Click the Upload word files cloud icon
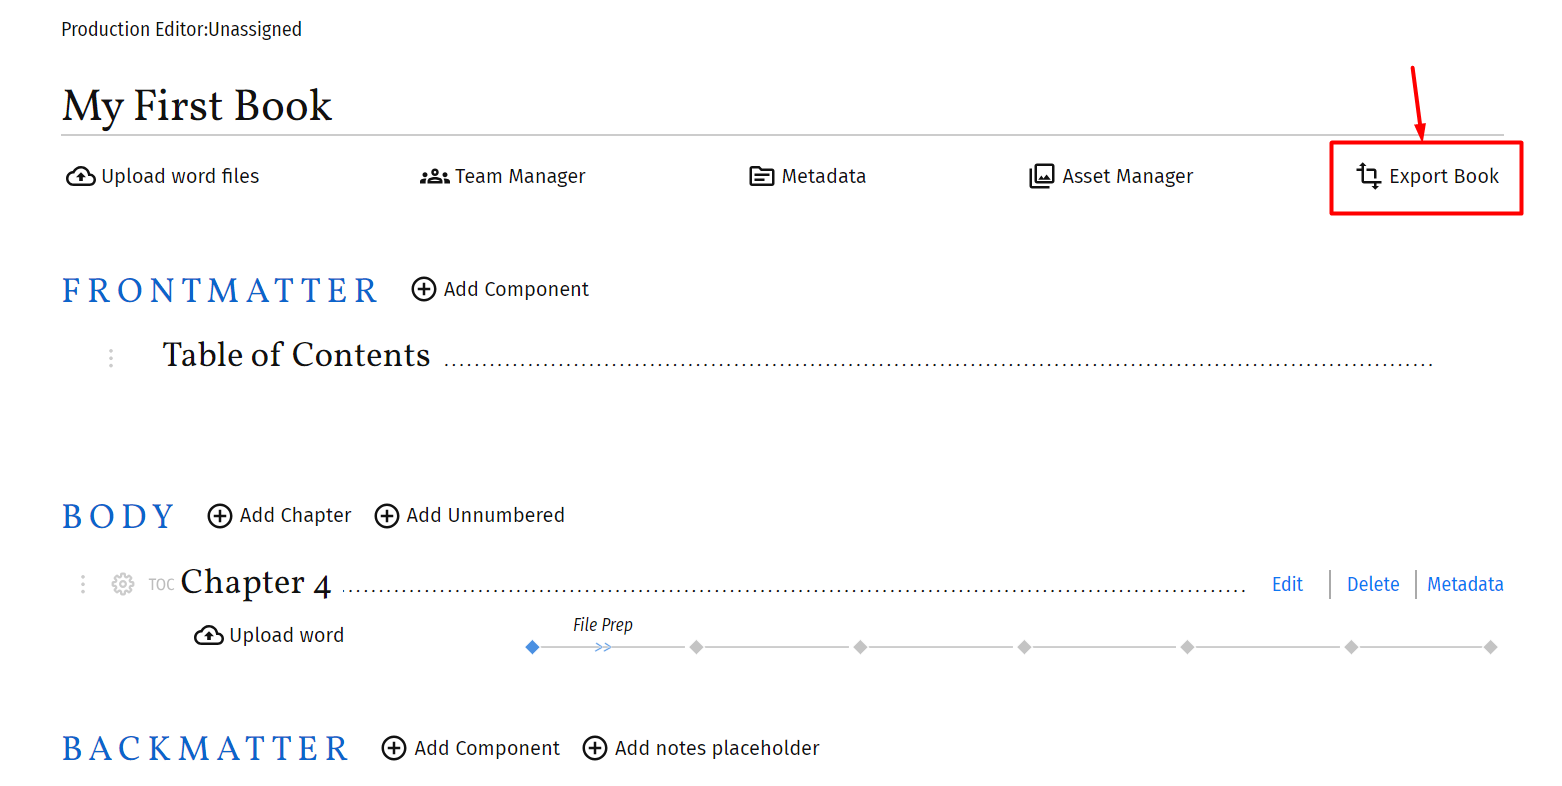Viewport: 1562px width, 786px height. point(80,177)
